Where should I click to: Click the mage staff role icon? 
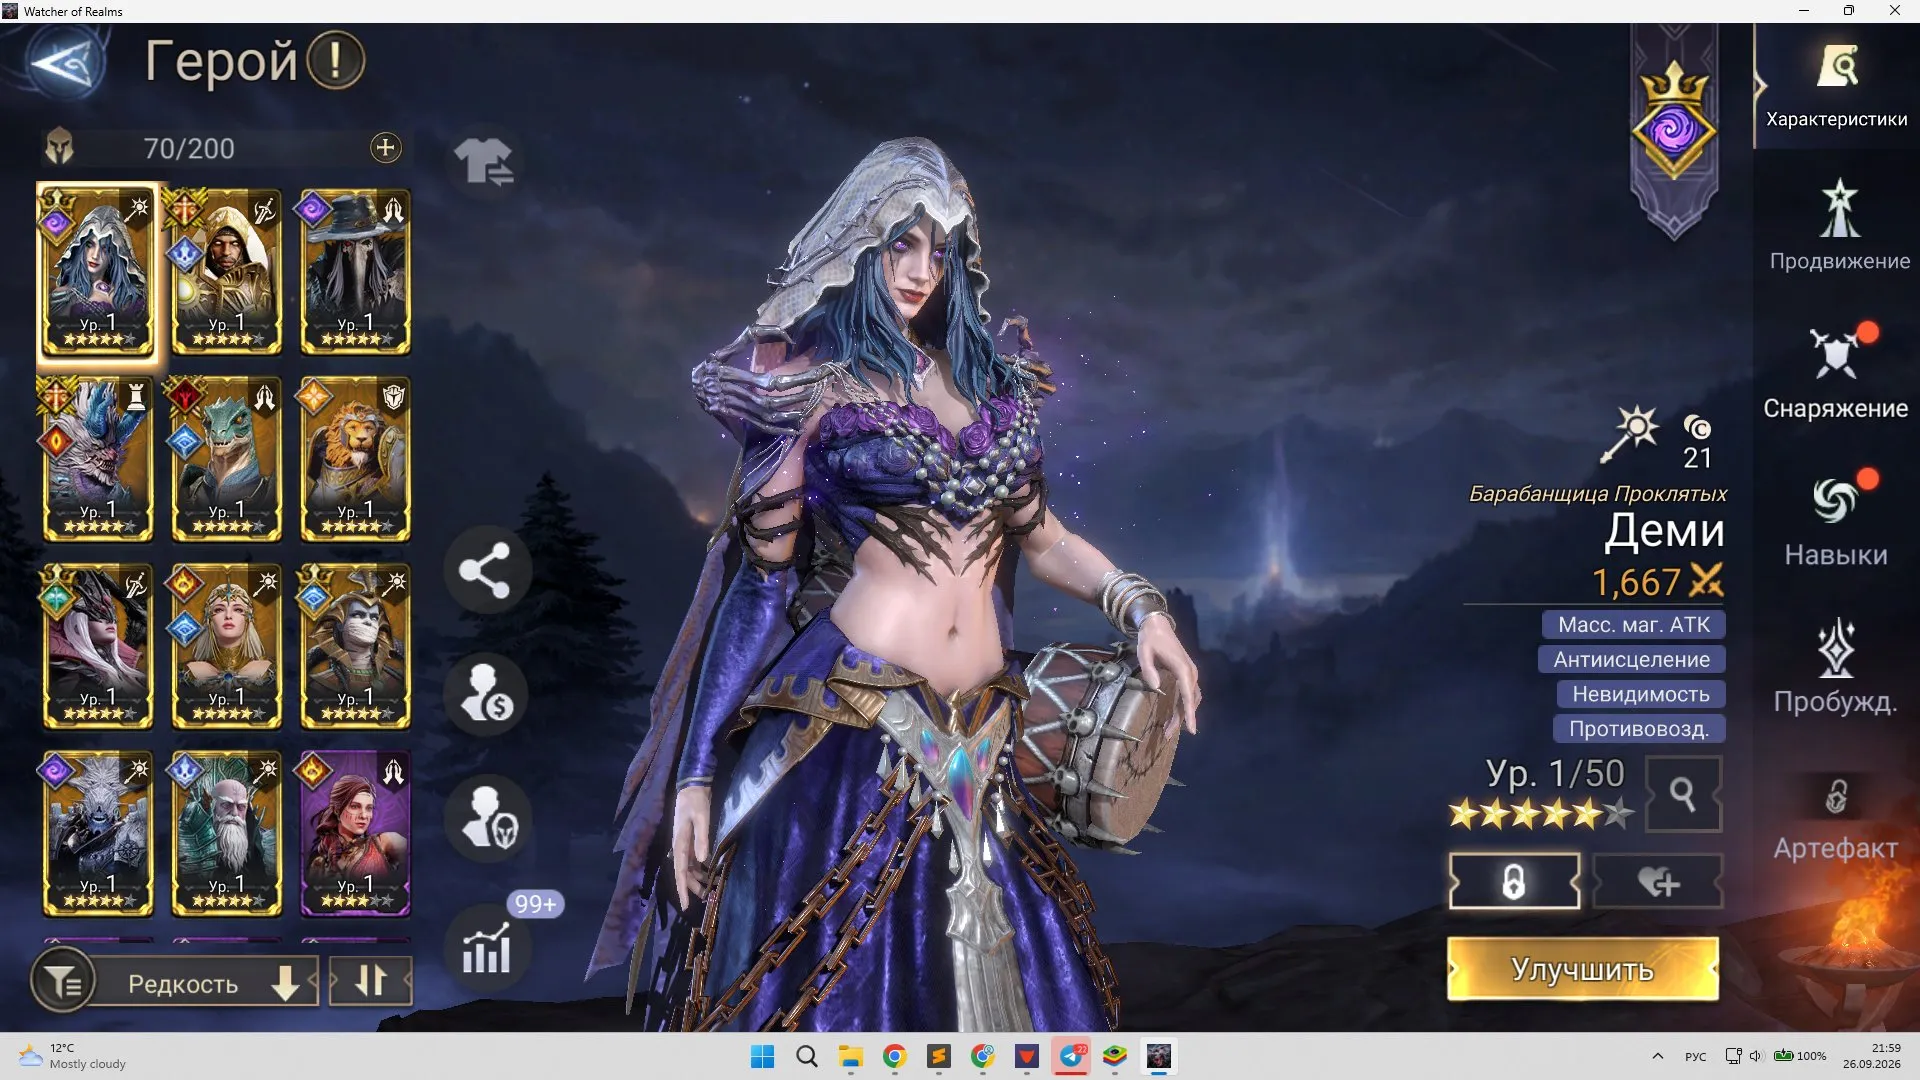(x=1628, y=434)
